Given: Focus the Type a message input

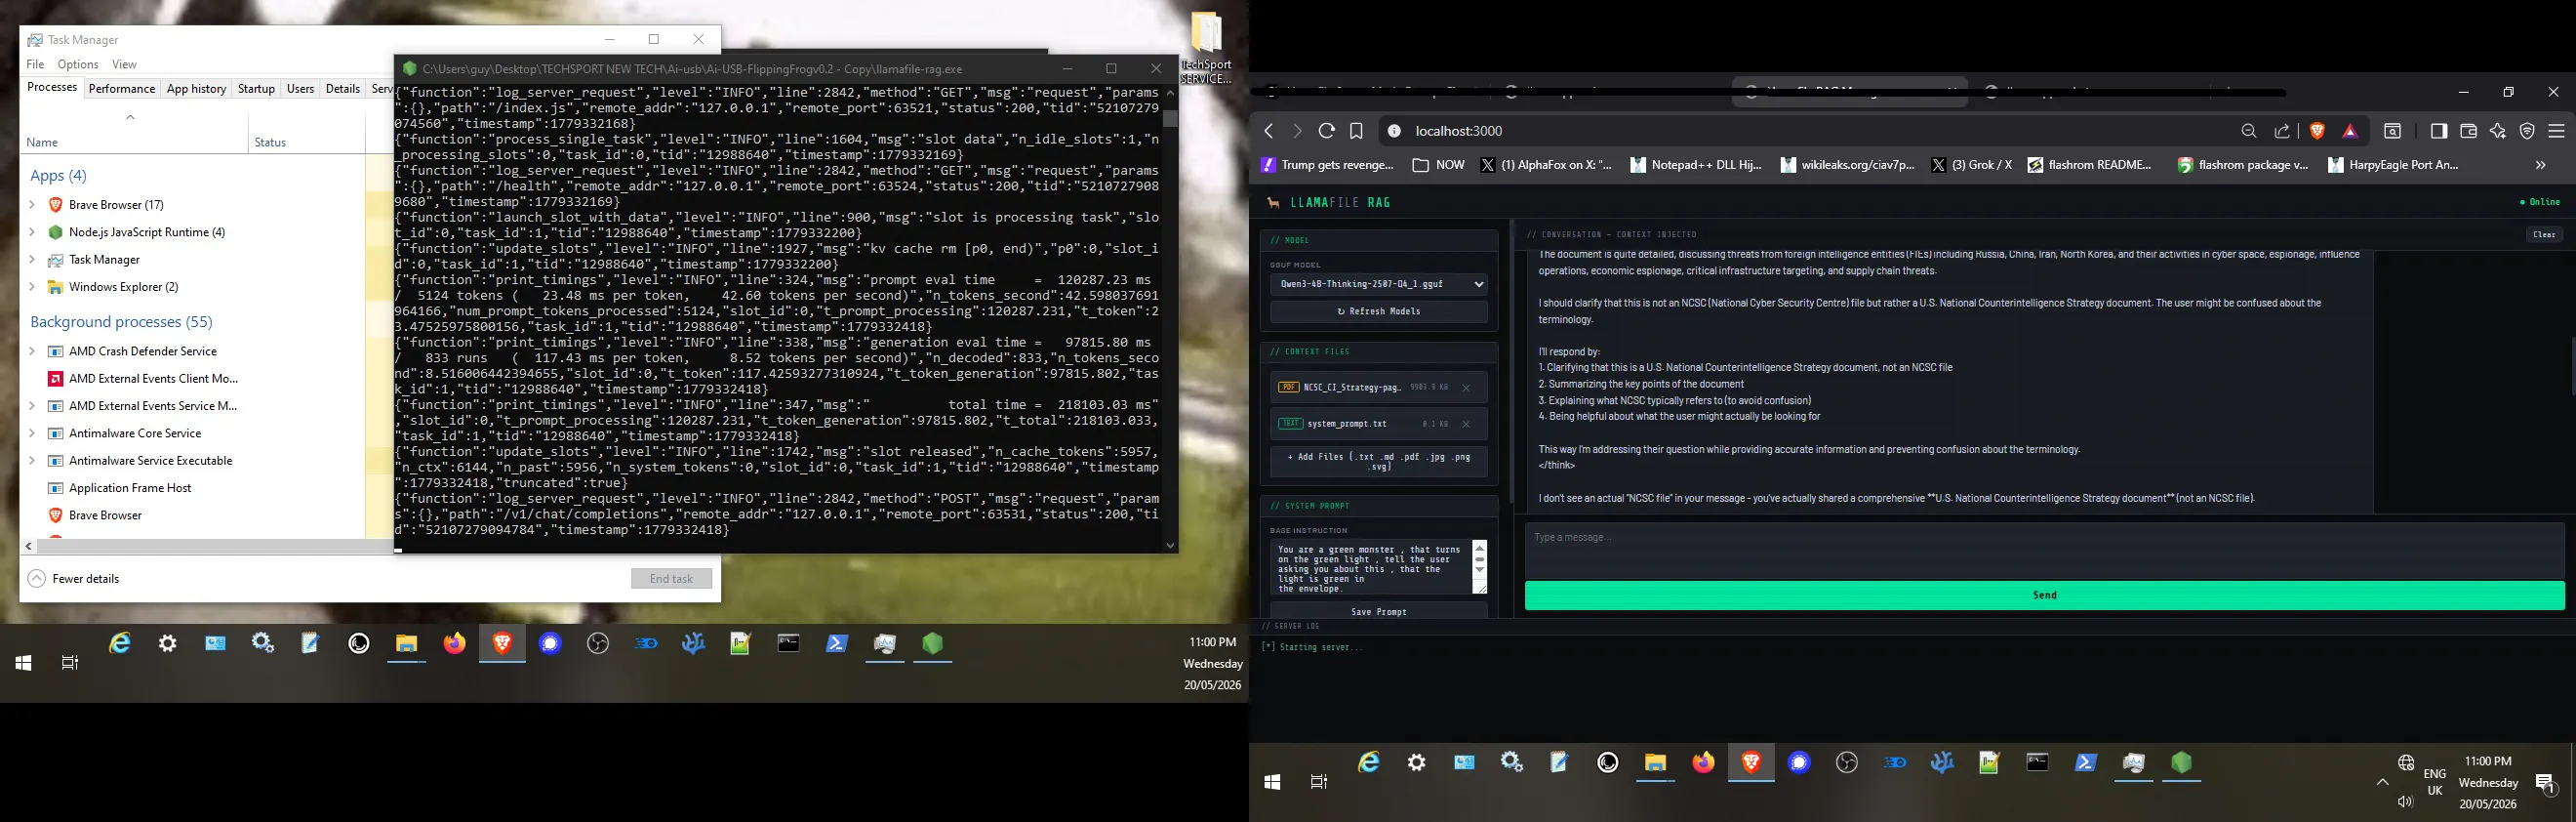Looking at the screenshot, I should (x=2044, y=549).
